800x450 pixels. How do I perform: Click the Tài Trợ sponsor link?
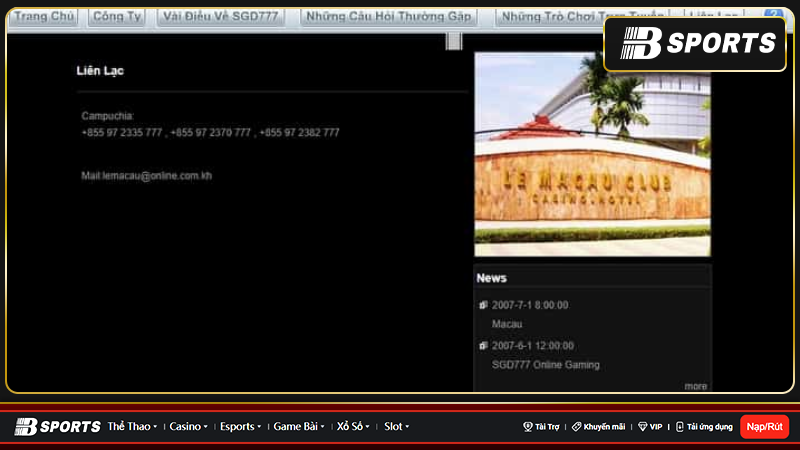[x=541, y=427]
